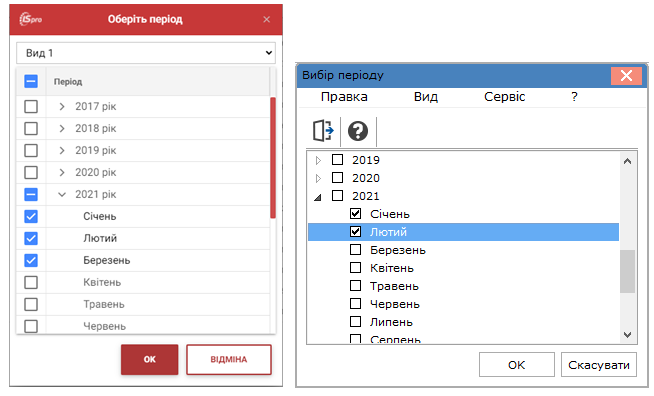
Task: Select the Березень label in Вибір періоду
Action: pos(398,250)
